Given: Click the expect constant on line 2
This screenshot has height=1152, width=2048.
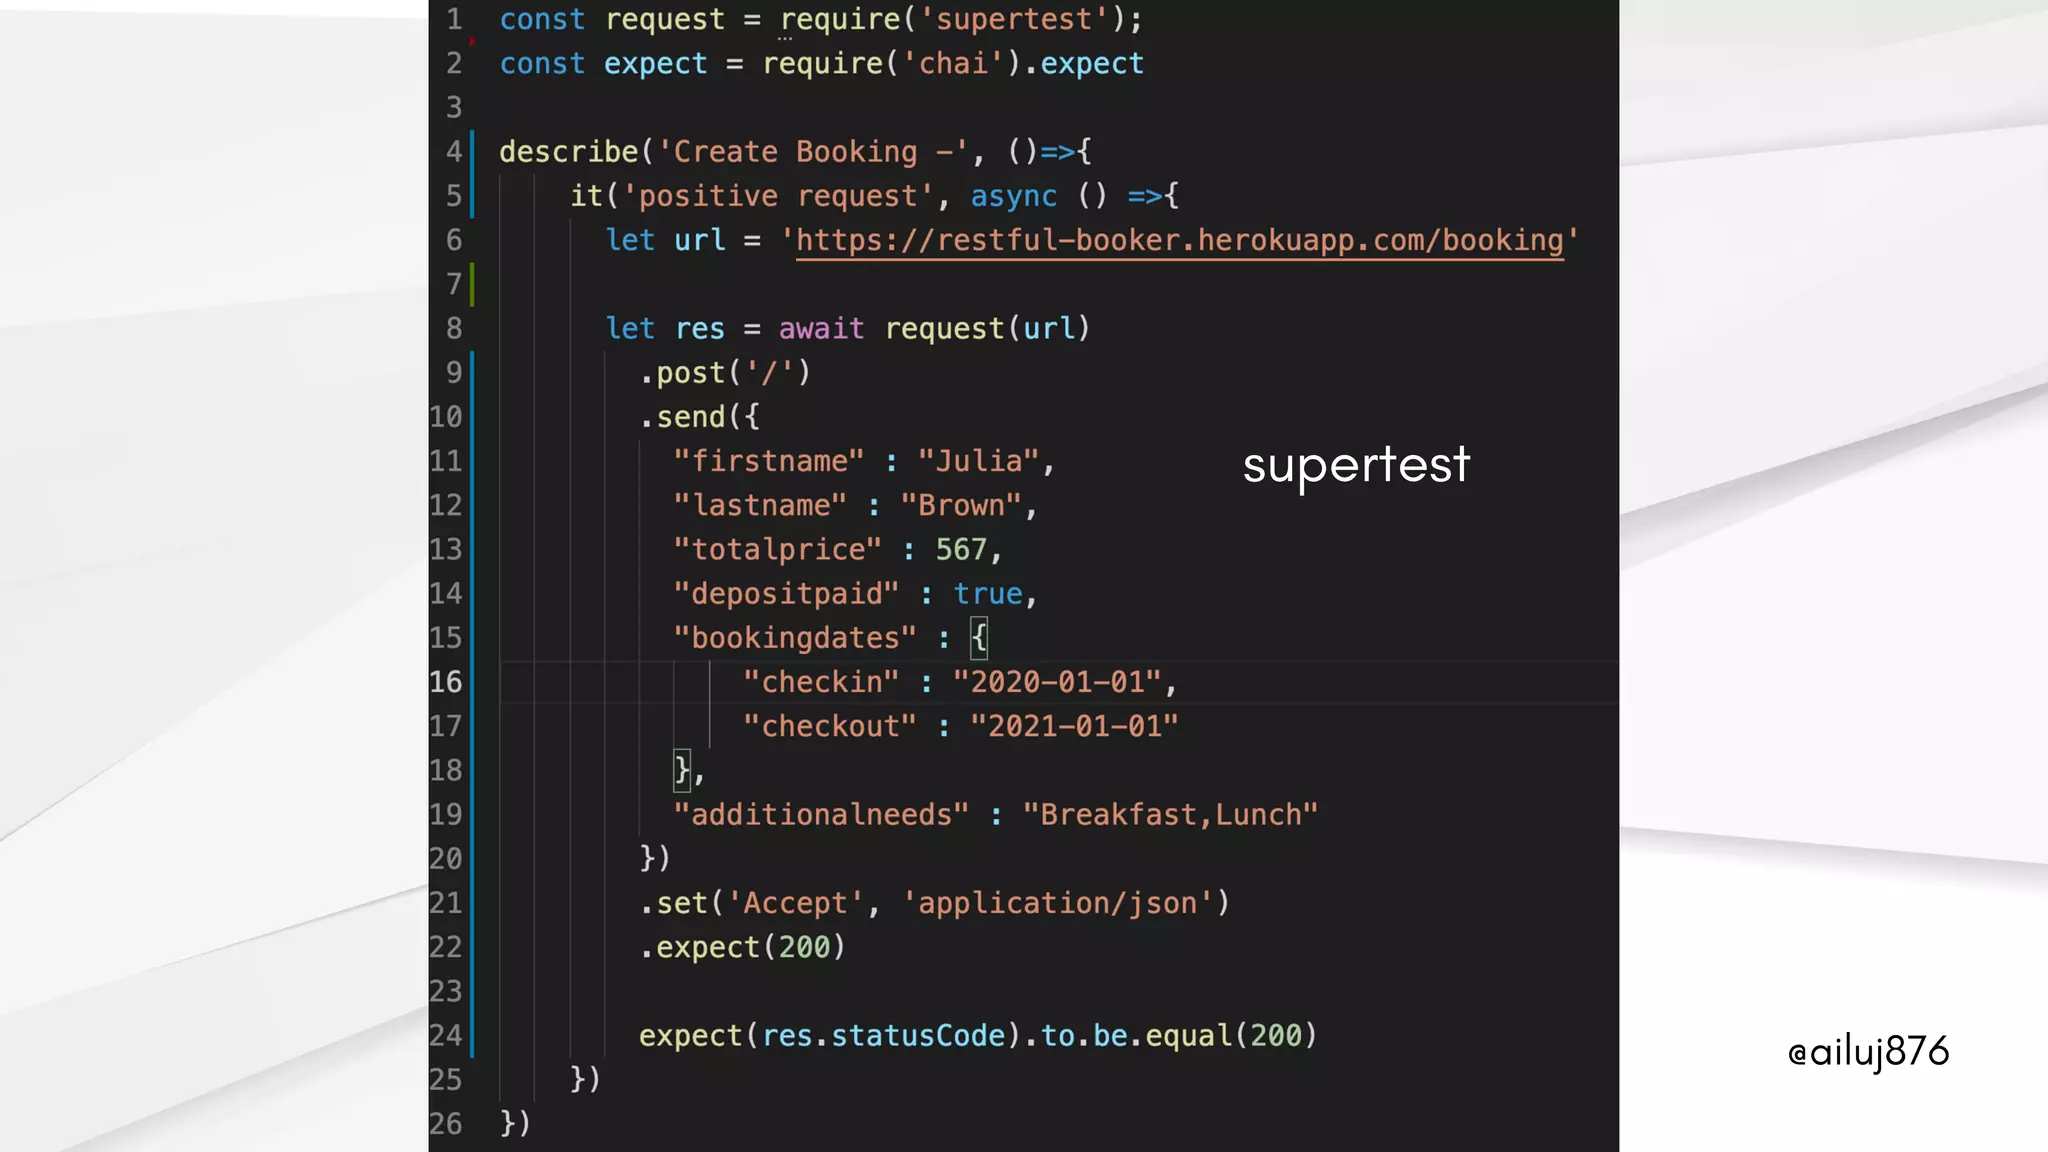Looking at the screenshot, I should coord(655,63).
